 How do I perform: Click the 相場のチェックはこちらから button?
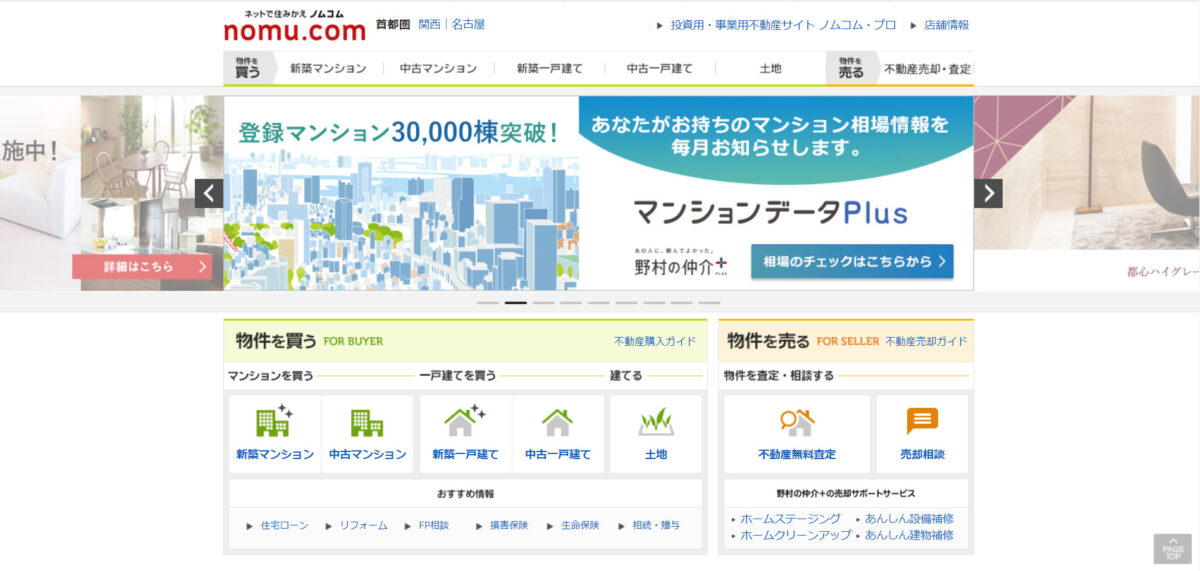[x=852, y=261]
